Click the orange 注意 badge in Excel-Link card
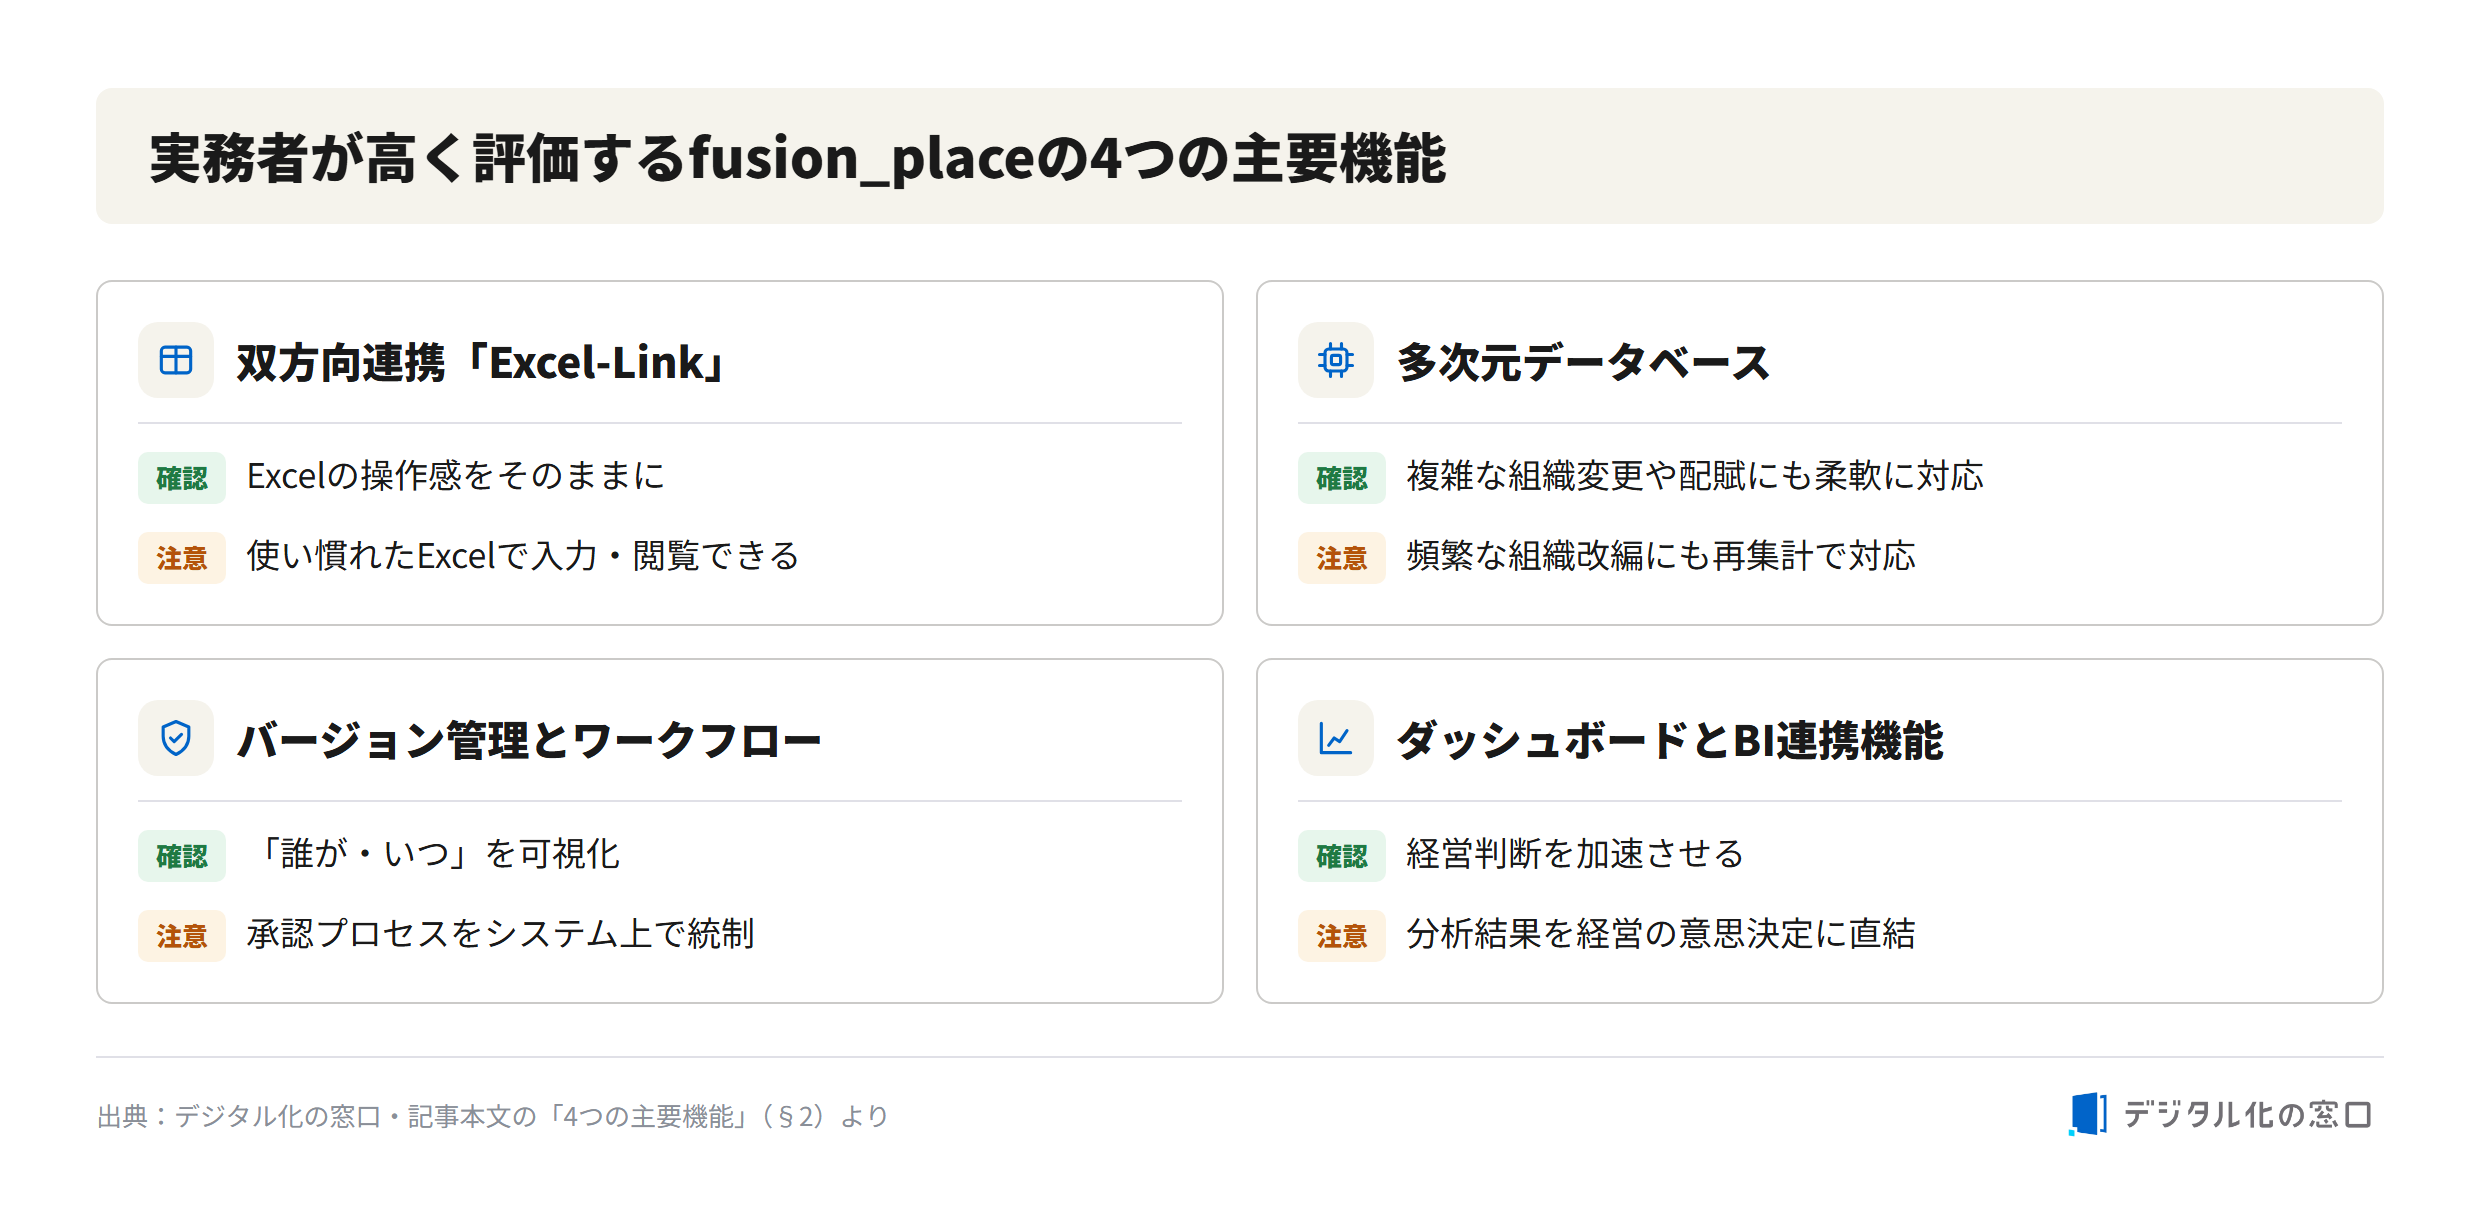Image resolution: width=2480 pixels, height=1232 pixels. tap(182, 558)
